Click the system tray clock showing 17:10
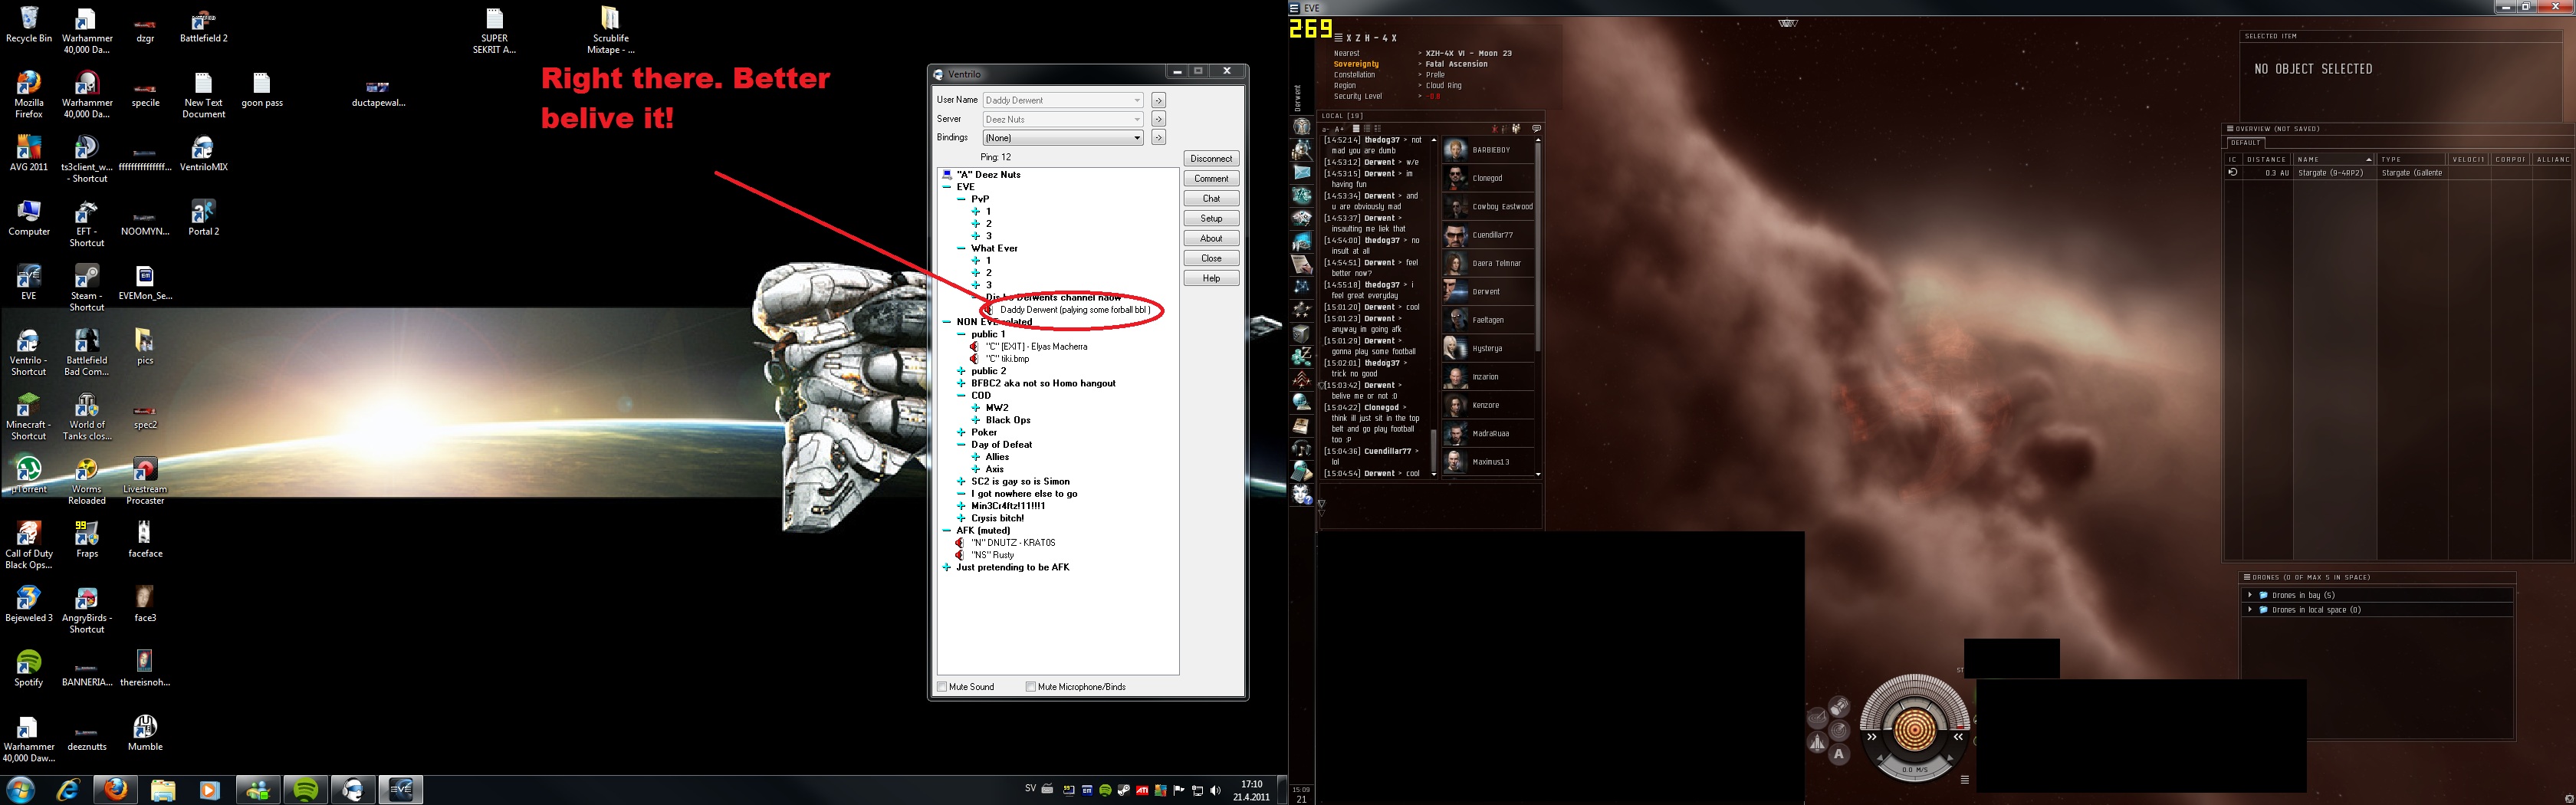 (x=1251, y=790)
